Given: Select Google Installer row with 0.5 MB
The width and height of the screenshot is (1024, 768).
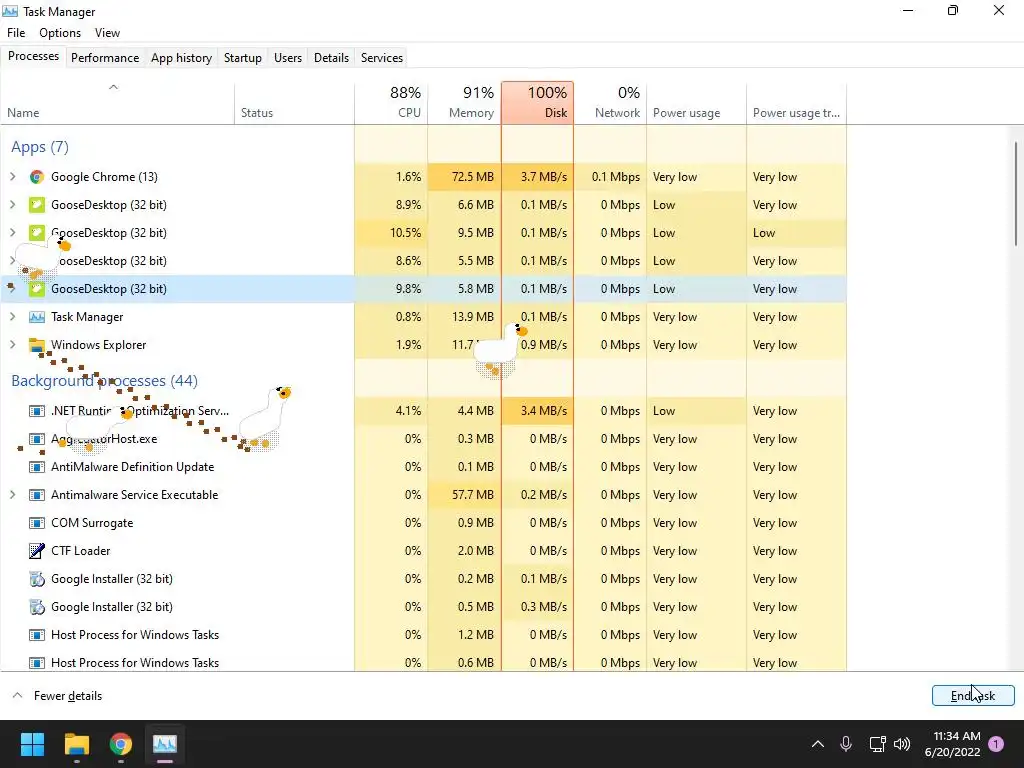Looking at the screenshot, I should (x=423, y=607).
